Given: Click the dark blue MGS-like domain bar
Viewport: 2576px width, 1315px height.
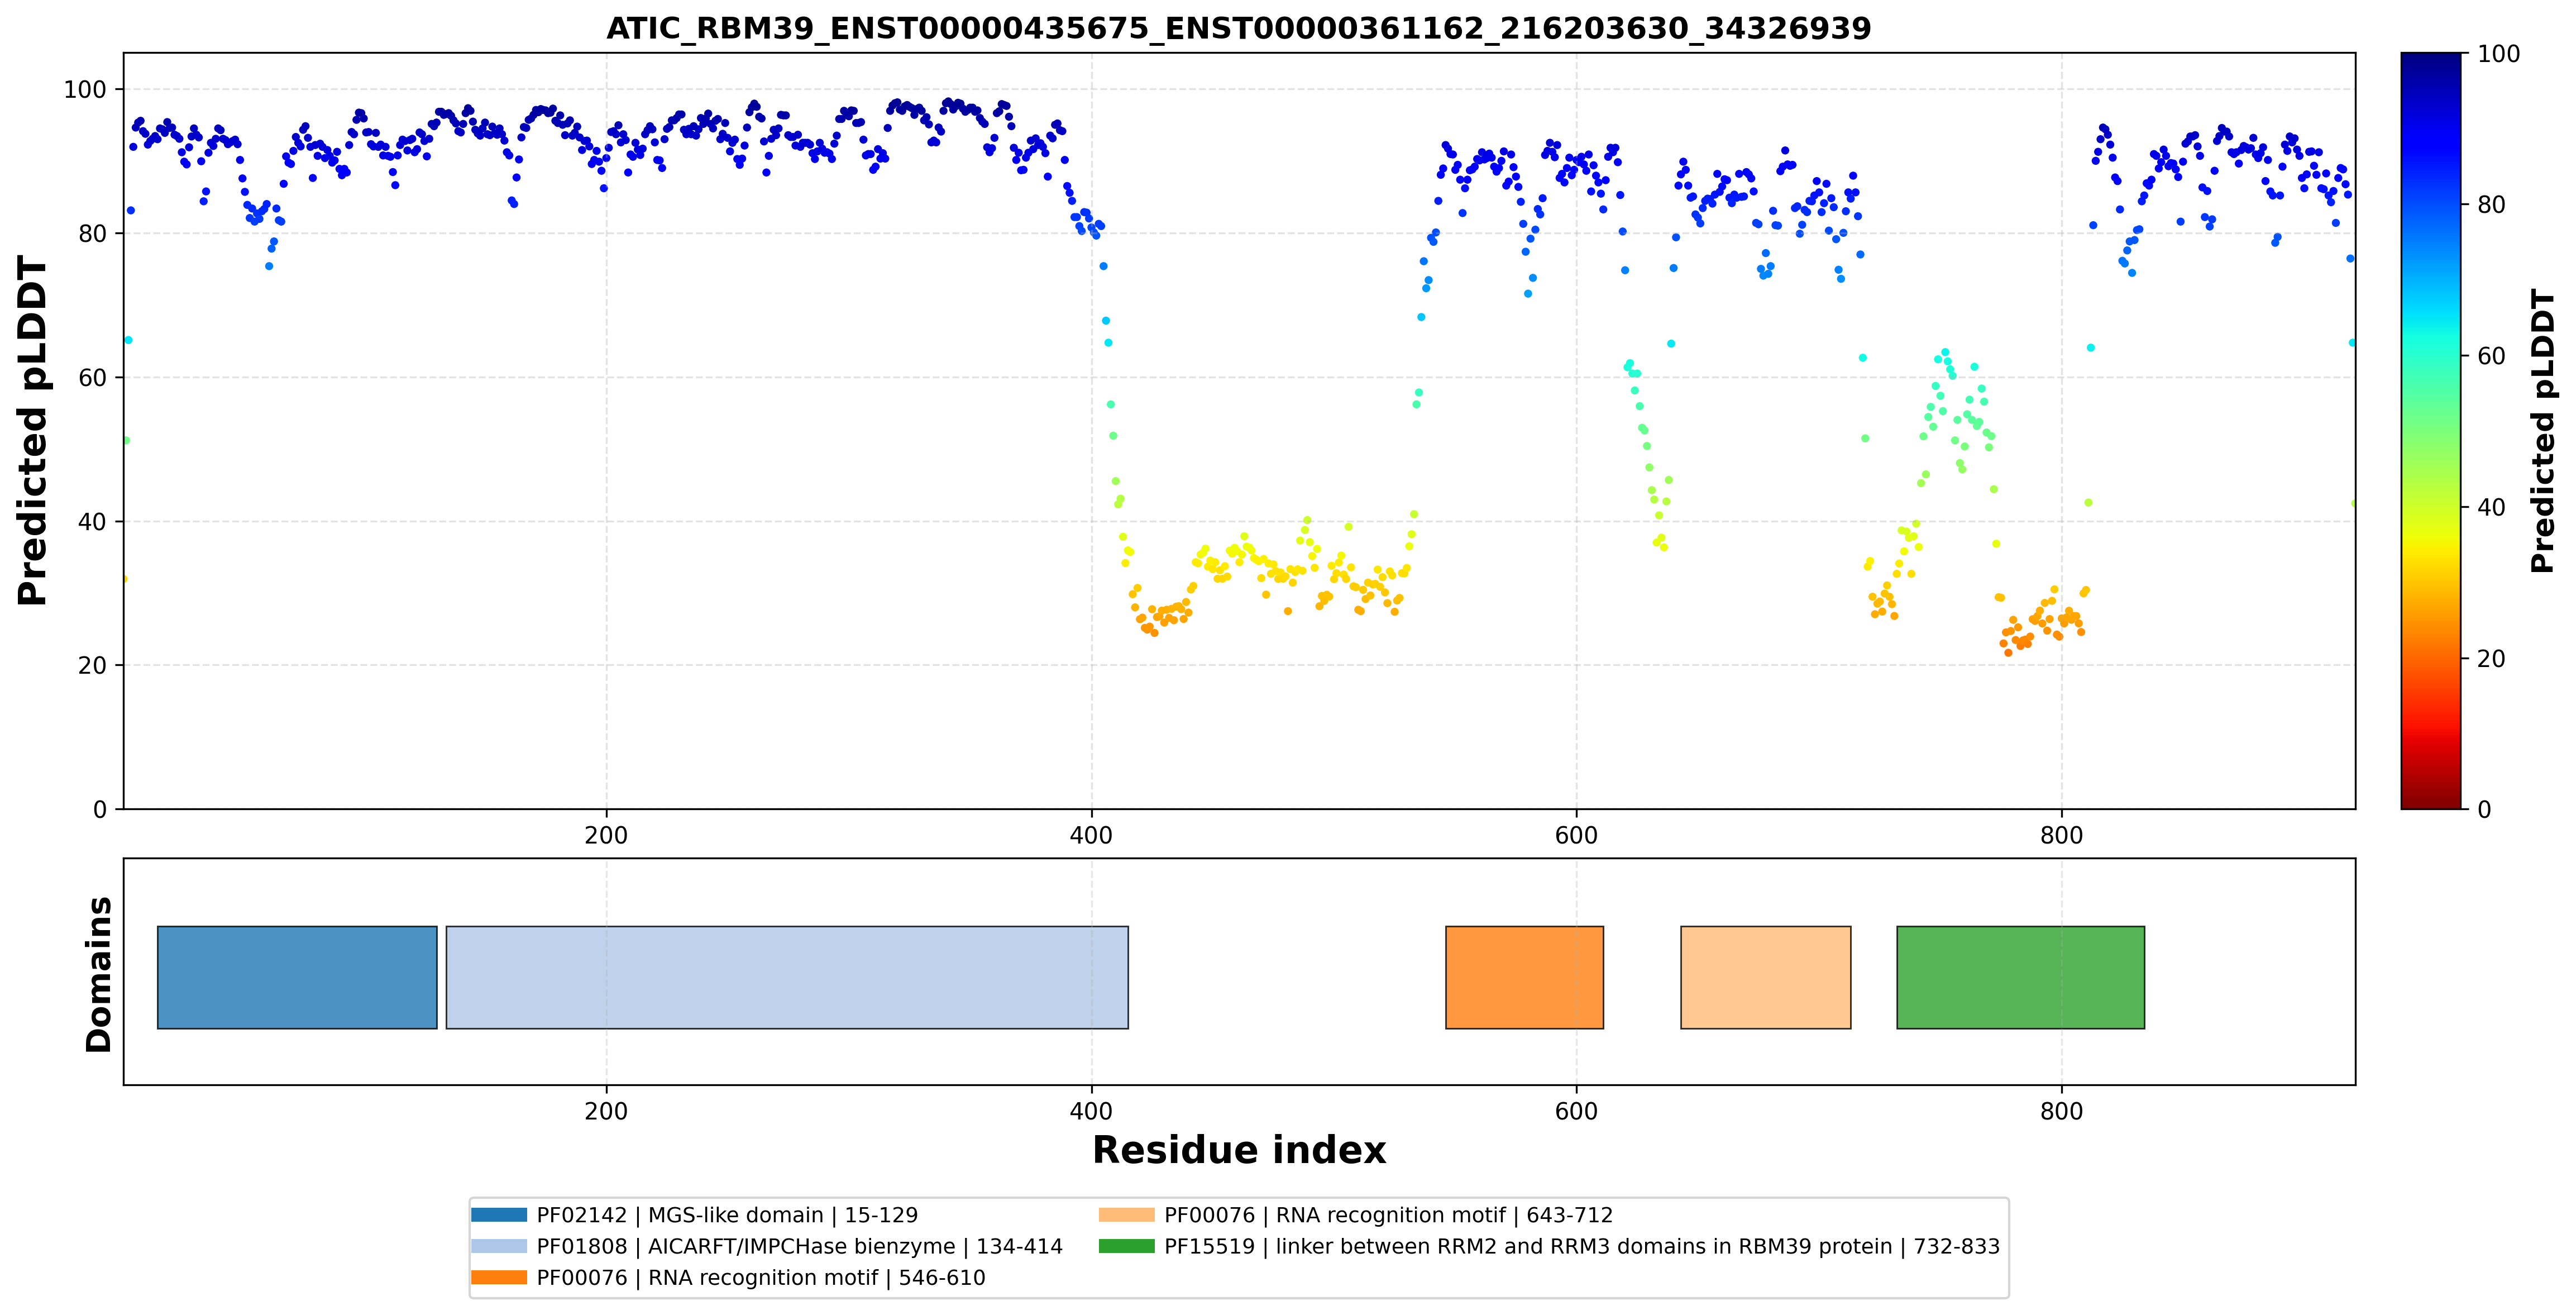Looking at the screenshot, I should 297,977.
